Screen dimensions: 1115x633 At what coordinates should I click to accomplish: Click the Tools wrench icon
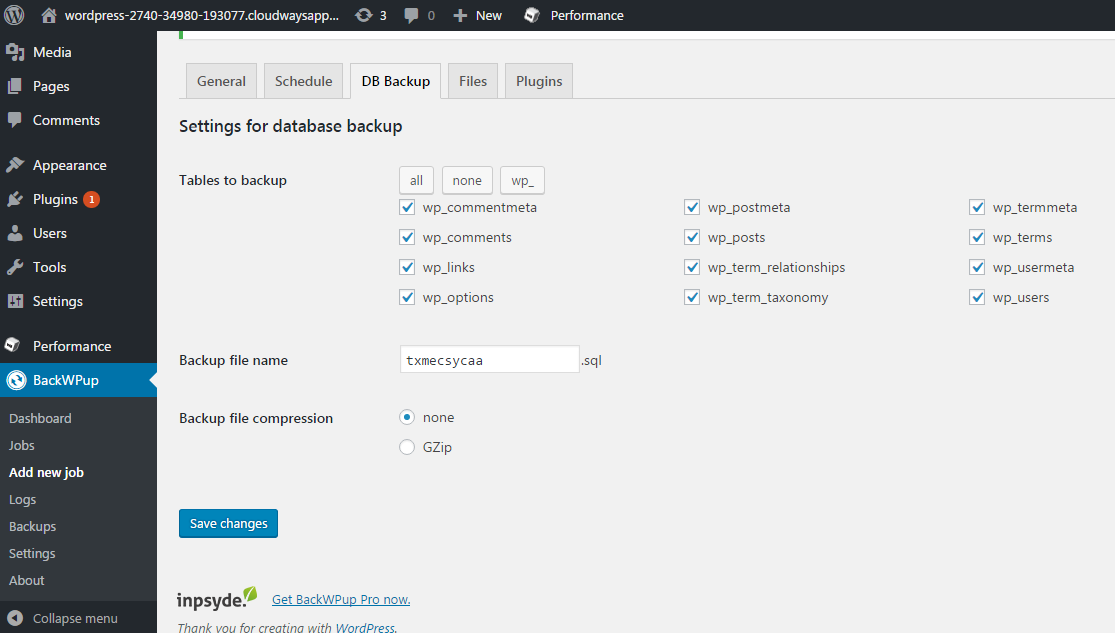15,267
